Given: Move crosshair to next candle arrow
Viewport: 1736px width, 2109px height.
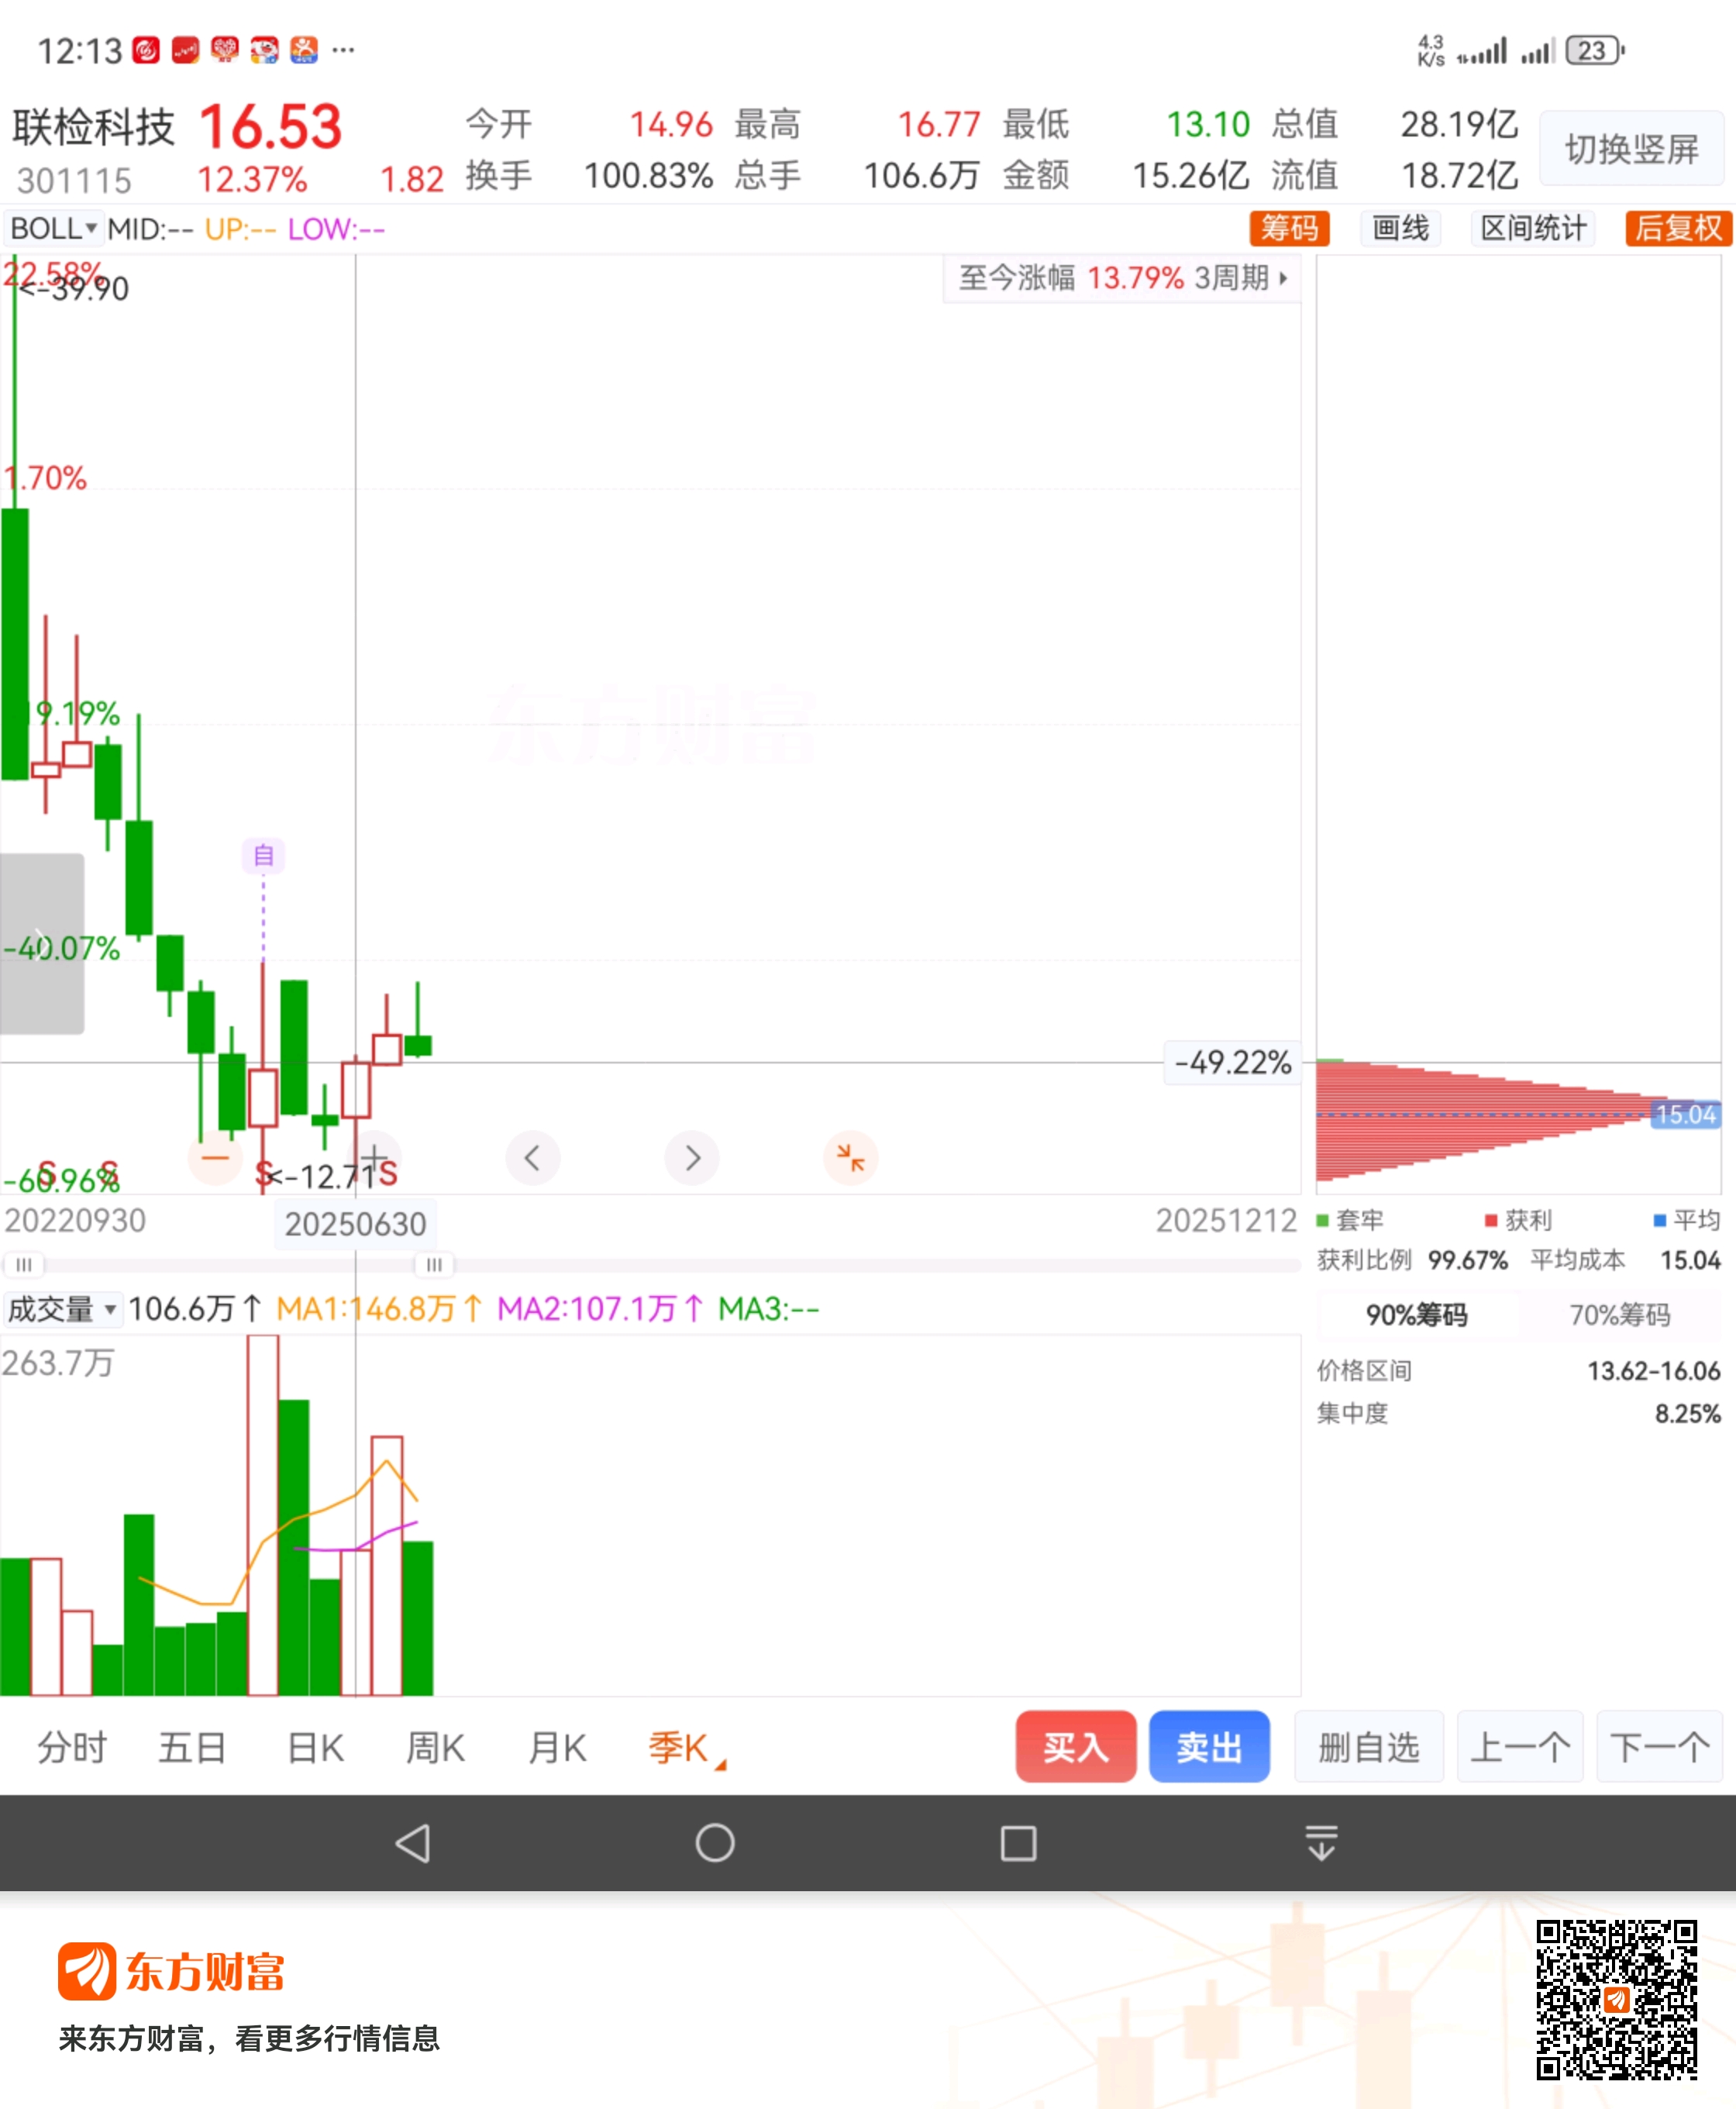Looking at the screenshot, I should coord(692,1158).
